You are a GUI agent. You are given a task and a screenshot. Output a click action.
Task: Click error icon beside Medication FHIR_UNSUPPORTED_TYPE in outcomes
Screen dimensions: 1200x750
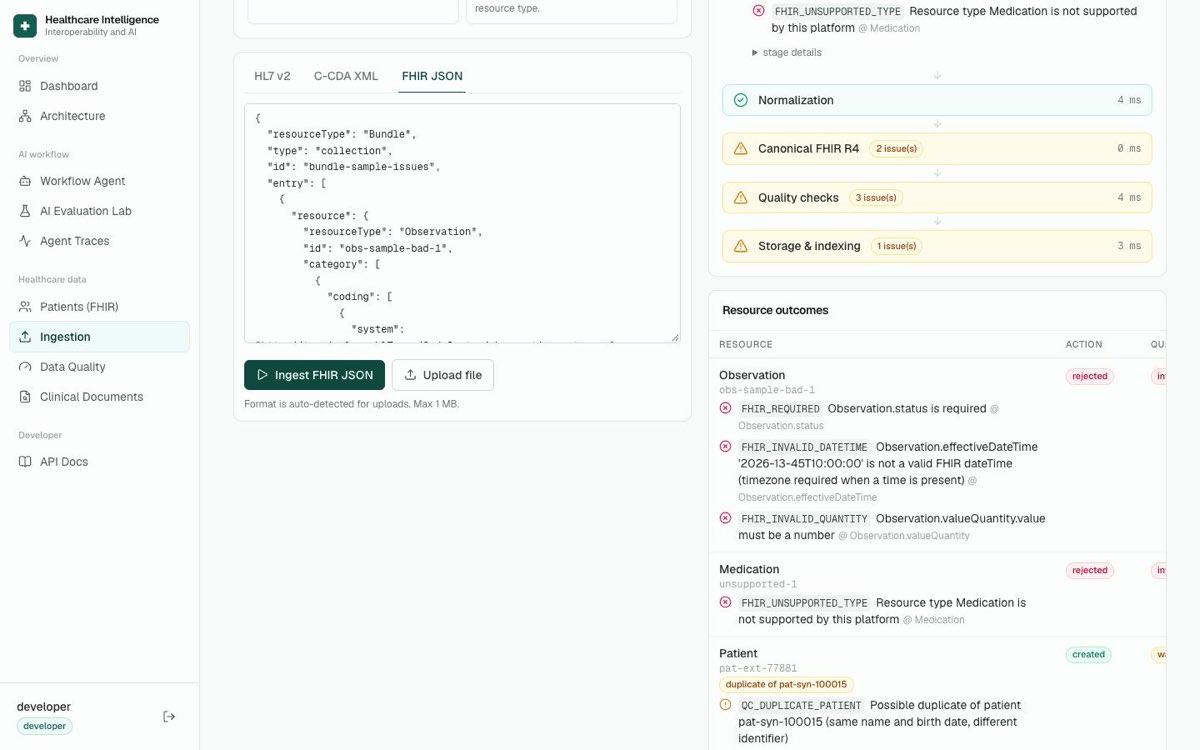[726, 602]
